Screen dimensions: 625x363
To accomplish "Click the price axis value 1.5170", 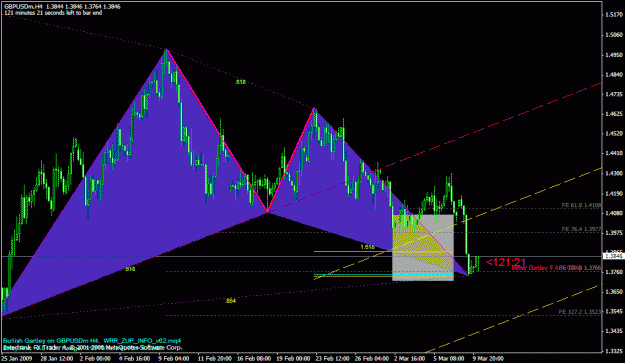I will coord(614,15).
